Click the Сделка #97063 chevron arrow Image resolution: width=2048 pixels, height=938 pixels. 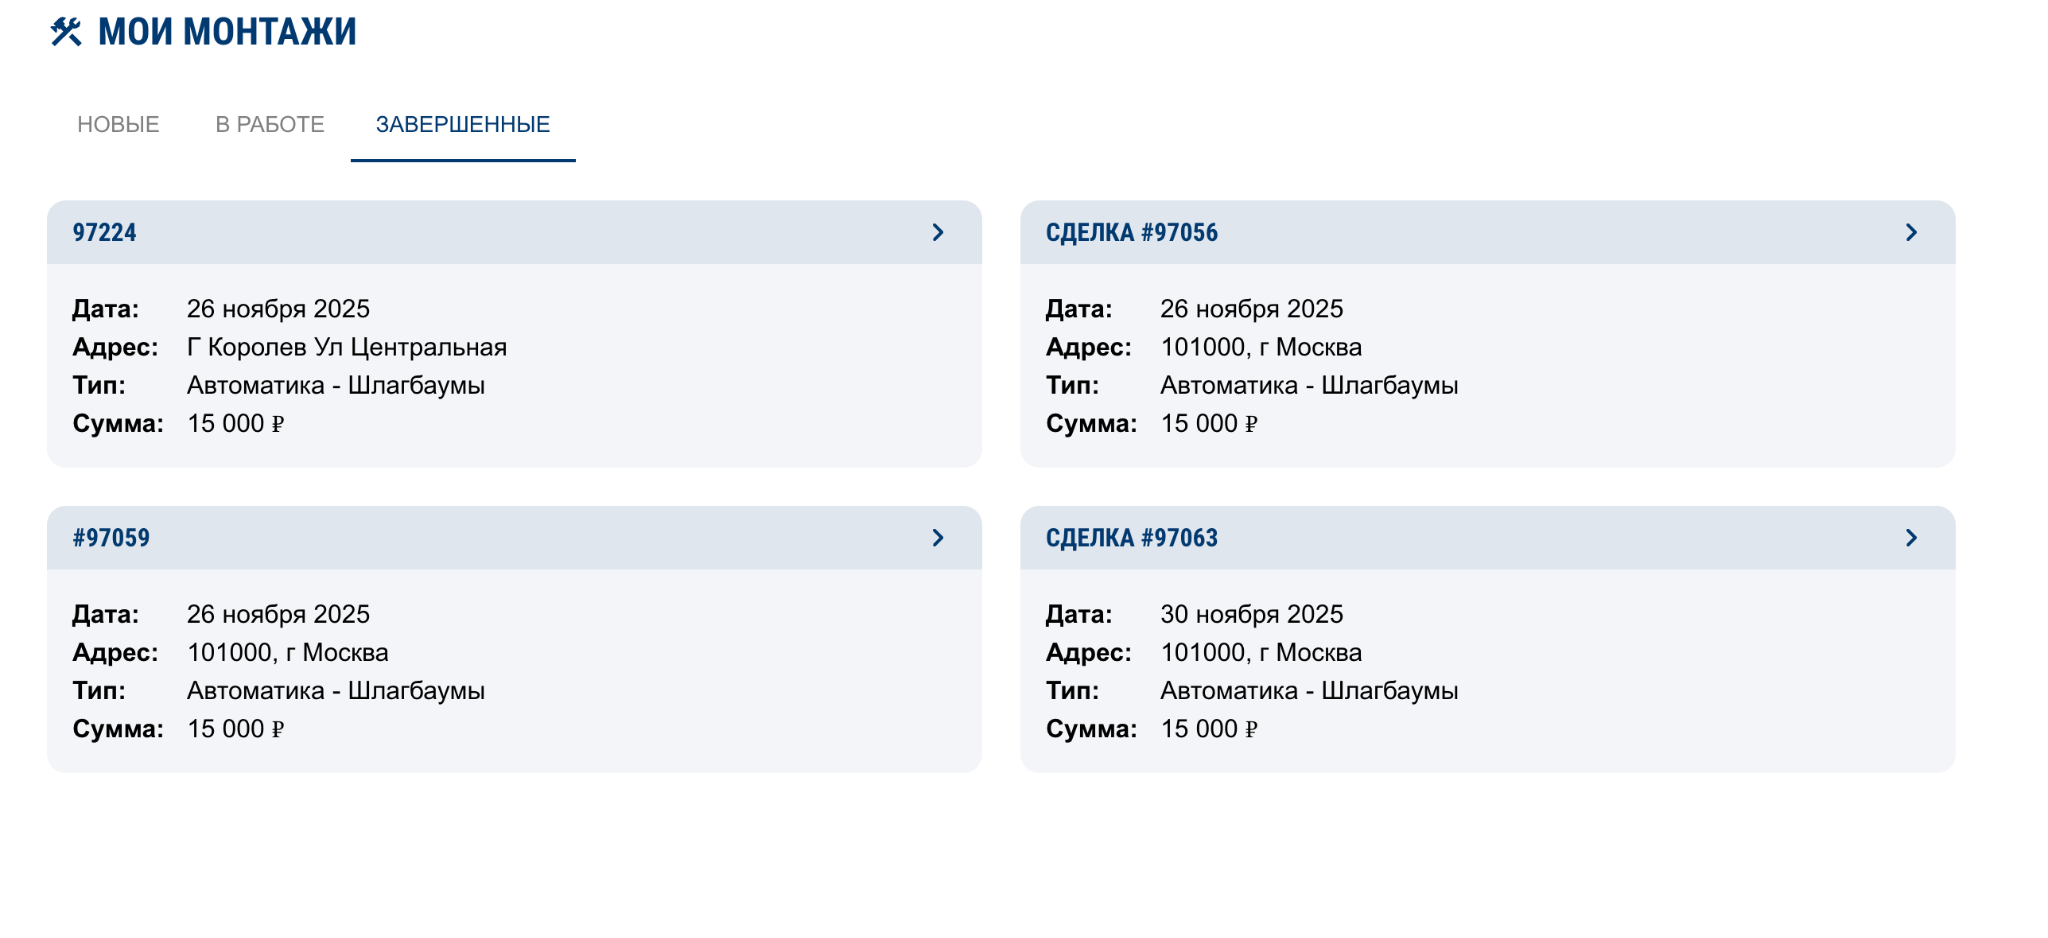[x=1911, y=538]
